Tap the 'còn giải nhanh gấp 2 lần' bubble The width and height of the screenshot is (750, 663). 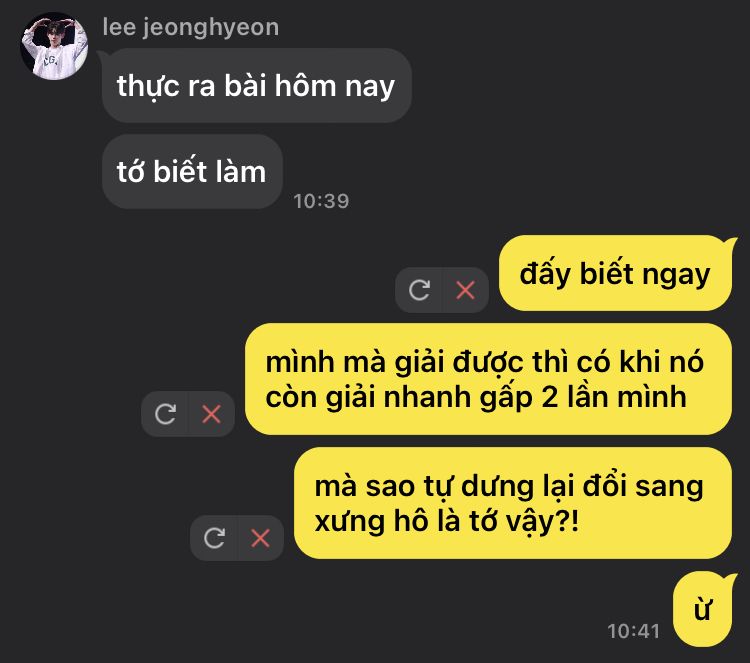pyautogui.click(x=488, y=379)
